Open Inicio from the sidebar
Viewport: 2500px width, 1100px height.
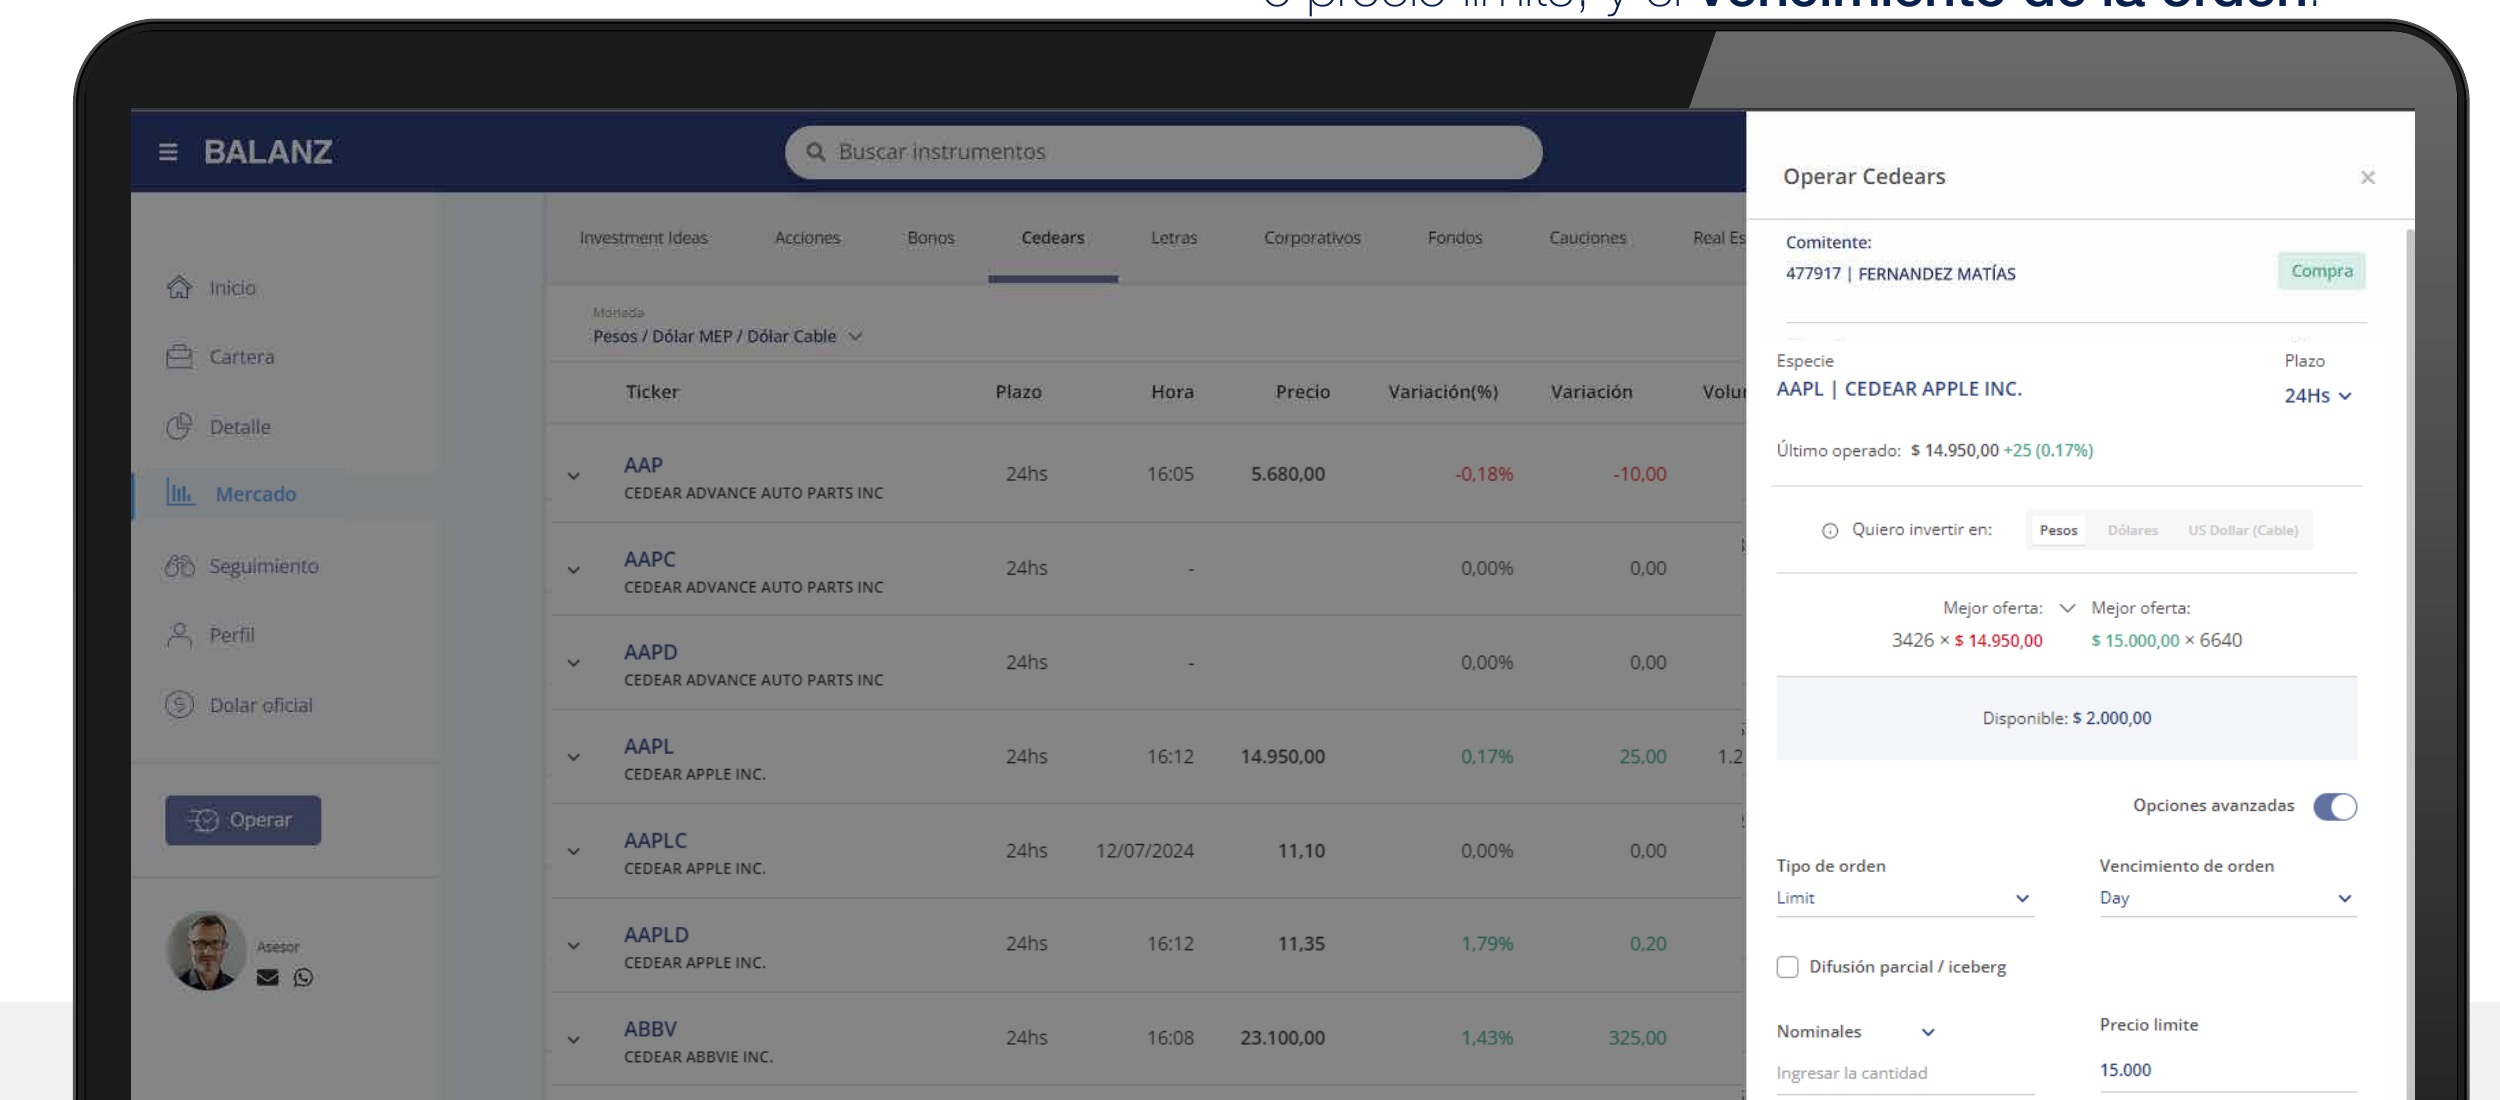(x=232, y=288)
